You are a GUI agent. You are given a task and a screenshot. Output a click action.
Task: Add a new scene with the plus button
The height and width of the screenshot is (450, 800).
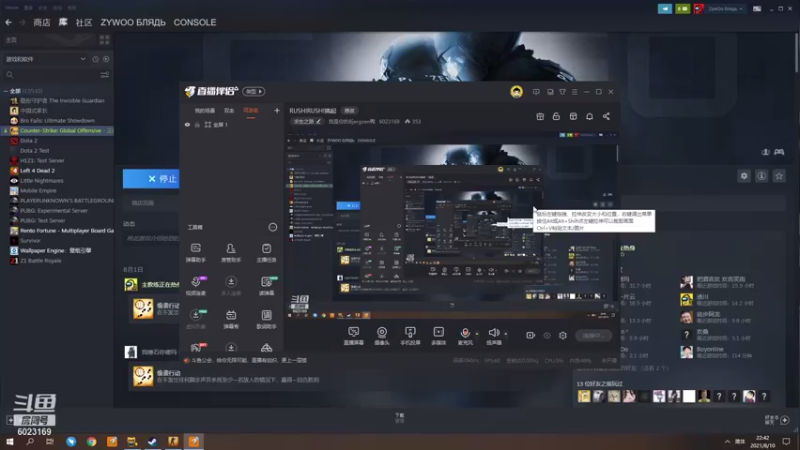(277, 110)
